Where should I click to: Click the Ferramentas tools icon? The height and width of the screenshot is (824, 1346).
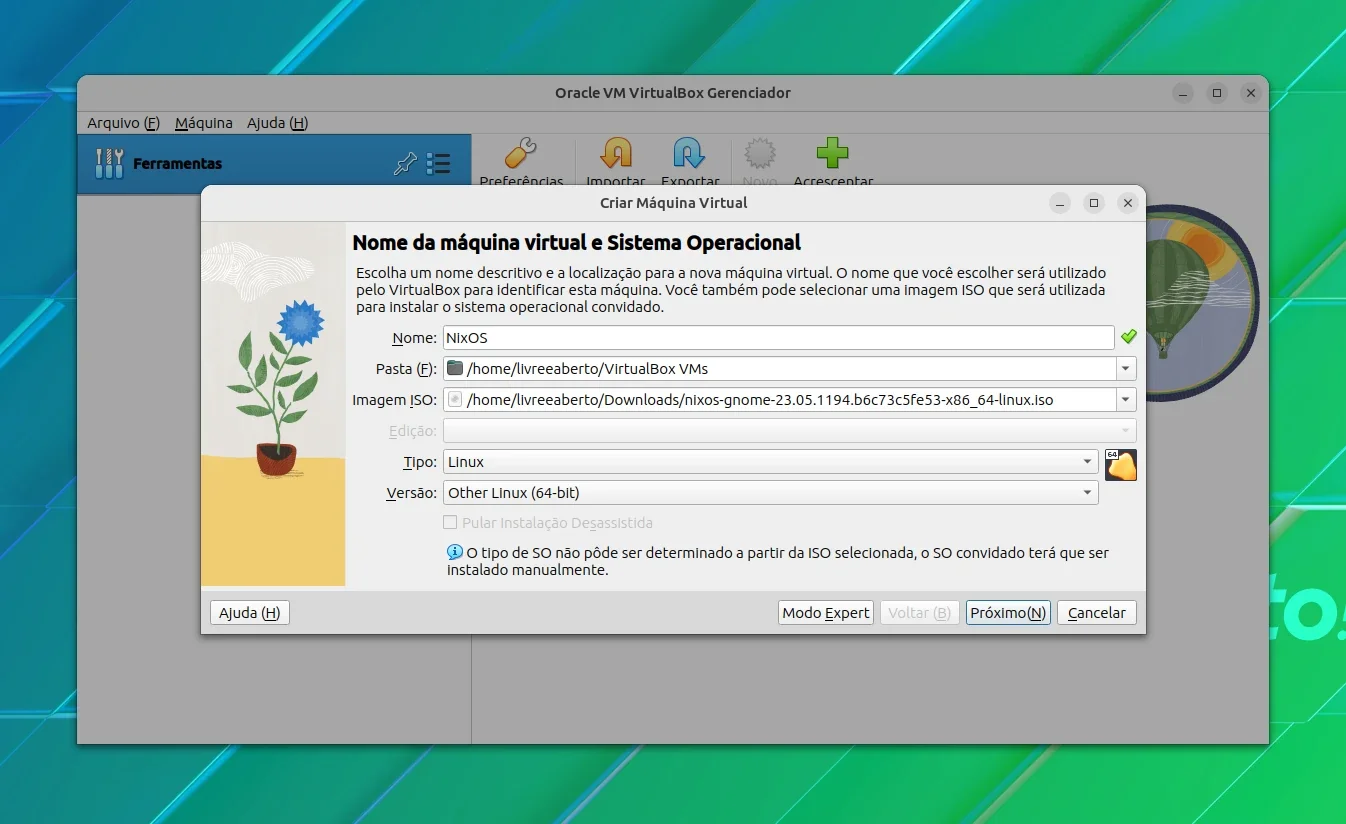109,163
